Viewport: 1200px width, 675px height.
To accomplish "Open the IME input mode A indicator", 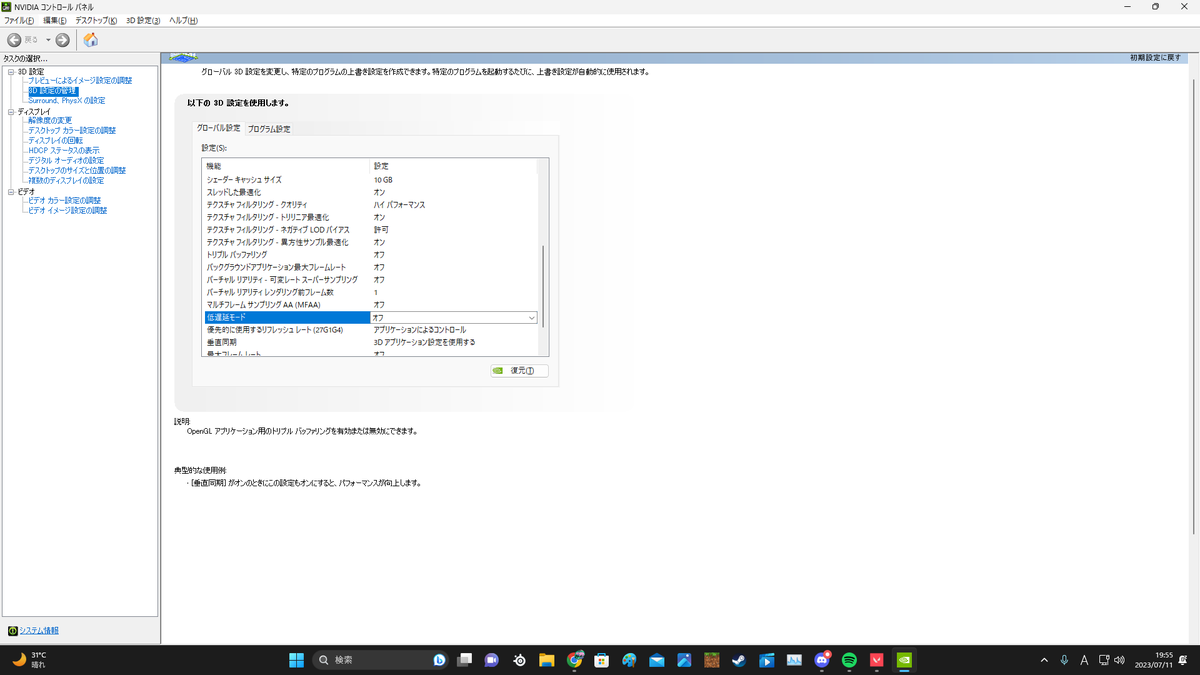I will click(x=1084, y=660).
